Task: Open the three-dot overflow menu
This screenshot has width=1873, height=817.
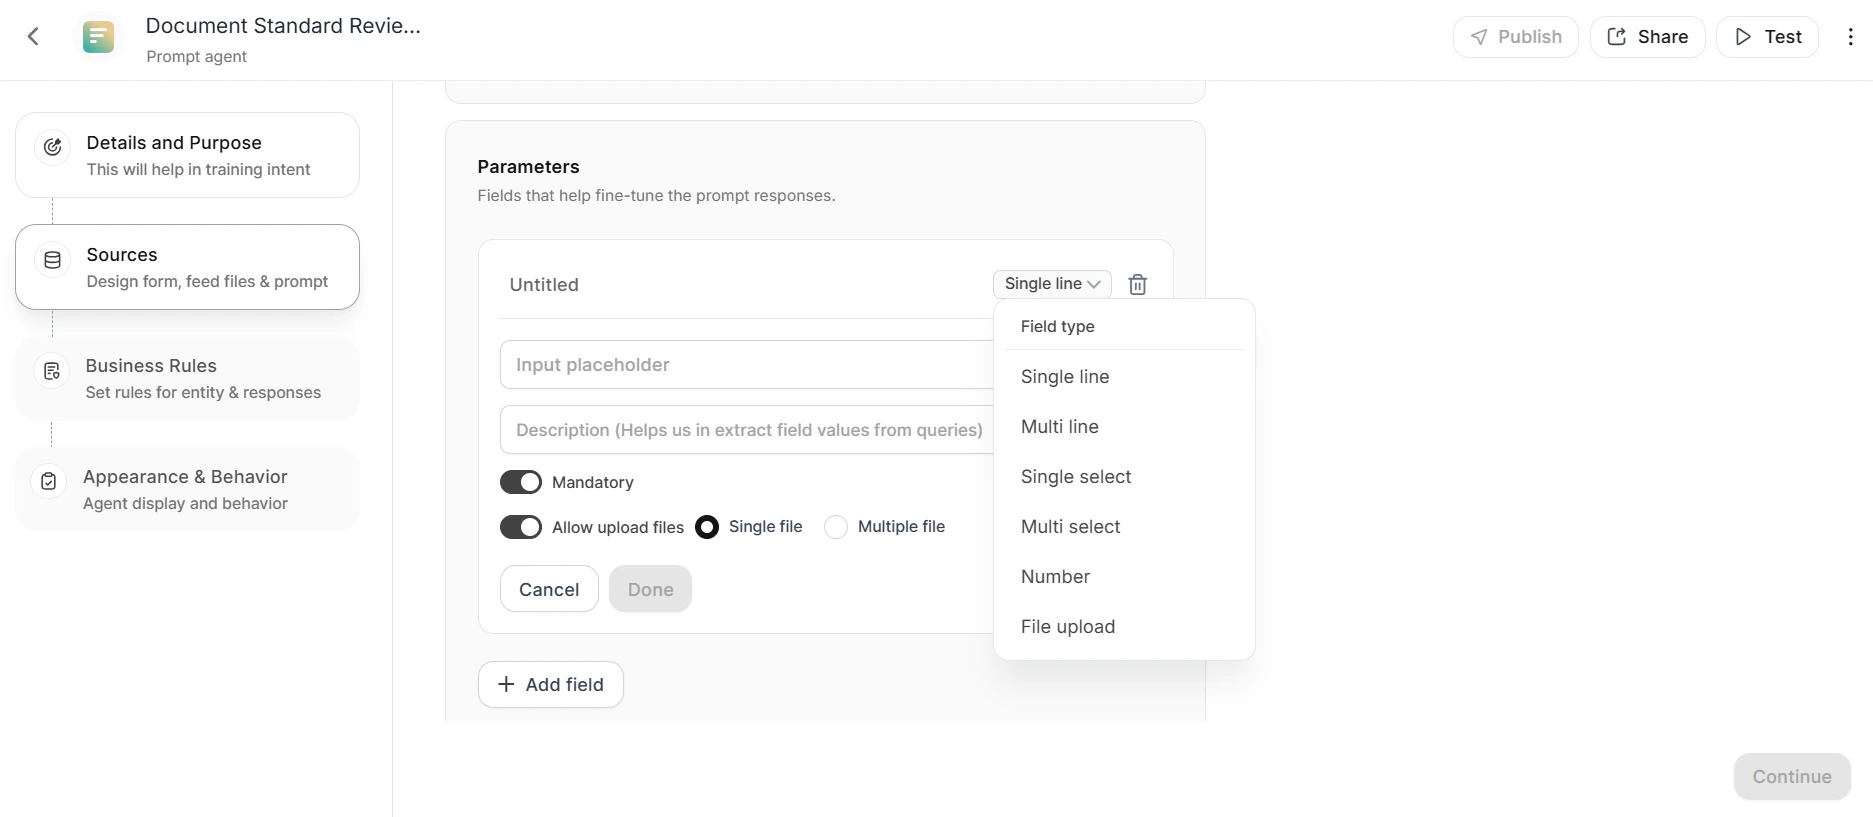Action: 1850,37
